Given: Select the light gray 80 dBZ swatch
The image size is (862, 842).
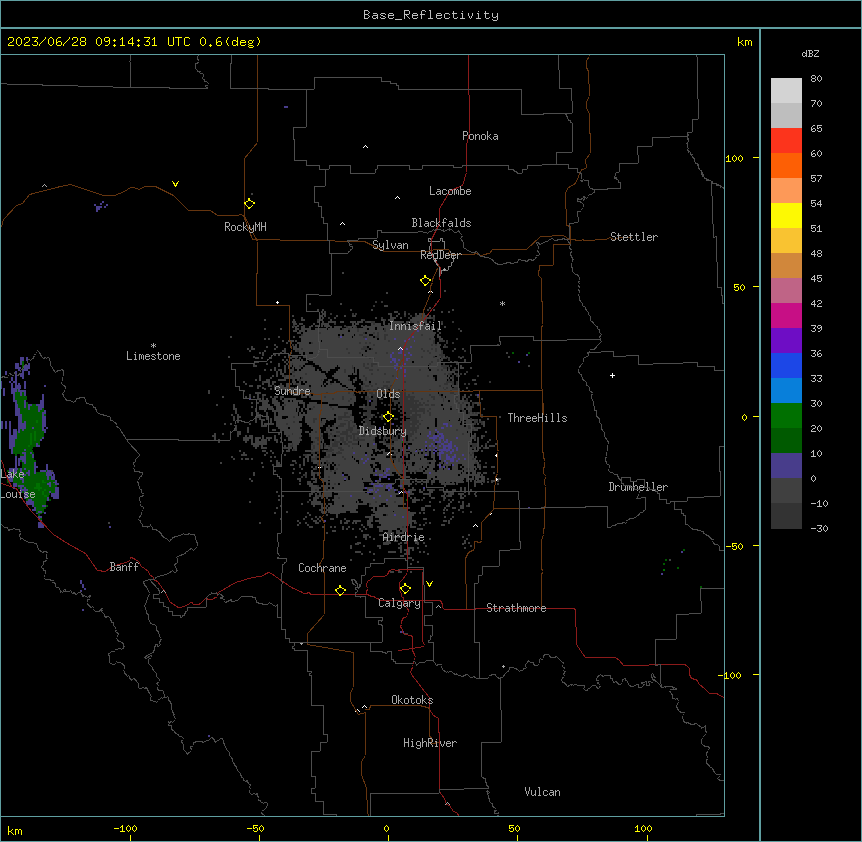Looking at the screenshot, I should (x=786, y=91).
